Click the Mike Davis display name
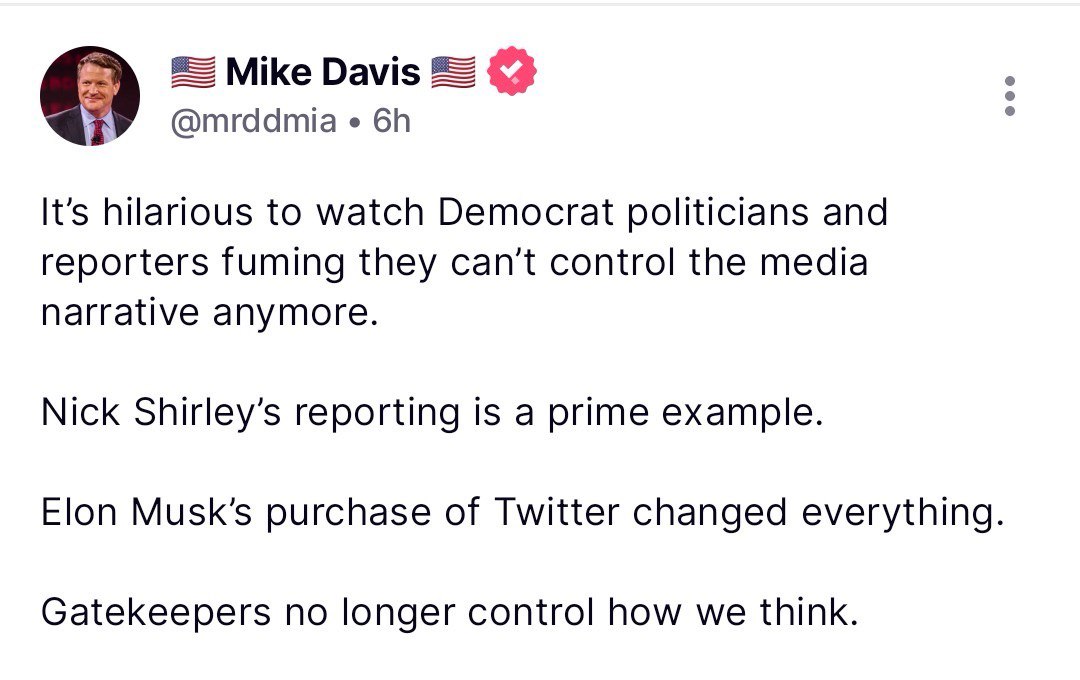Viewport: 1080px width, 680px height. click(x=323, y=71)
